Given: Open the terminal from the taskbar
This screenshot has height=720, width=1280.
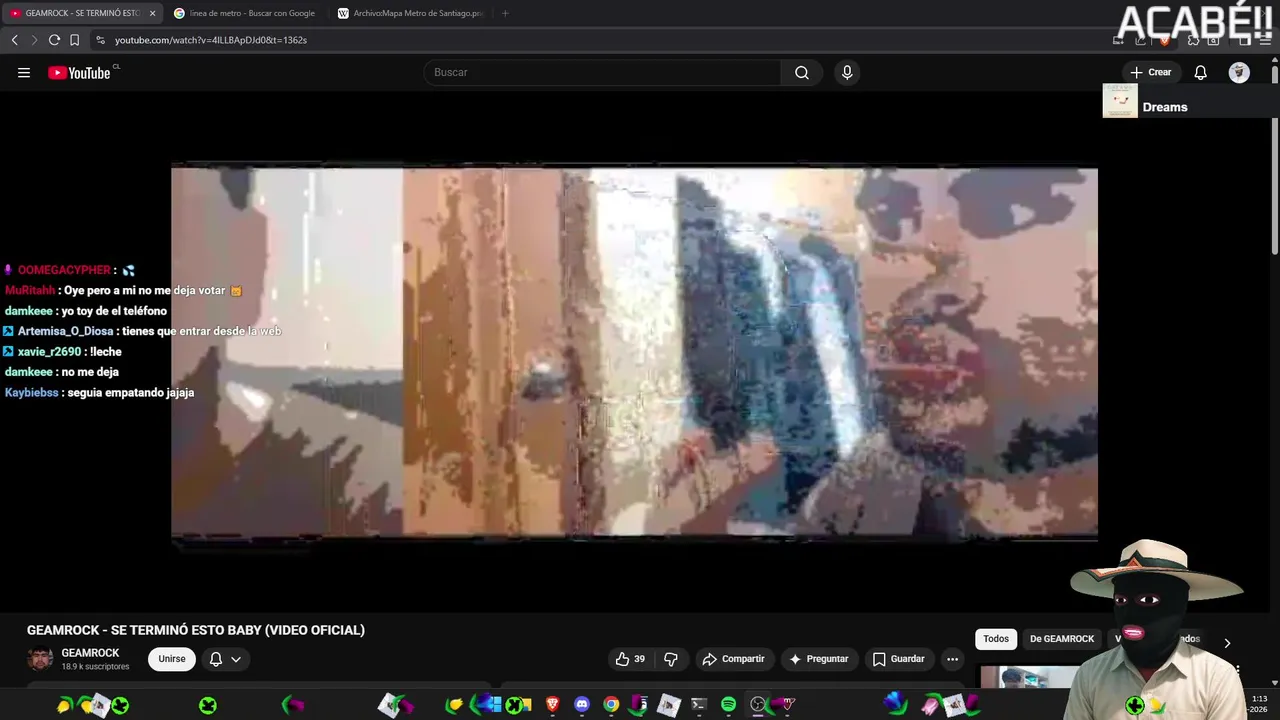Looking at the screenshot, I should tap(698, 705).
